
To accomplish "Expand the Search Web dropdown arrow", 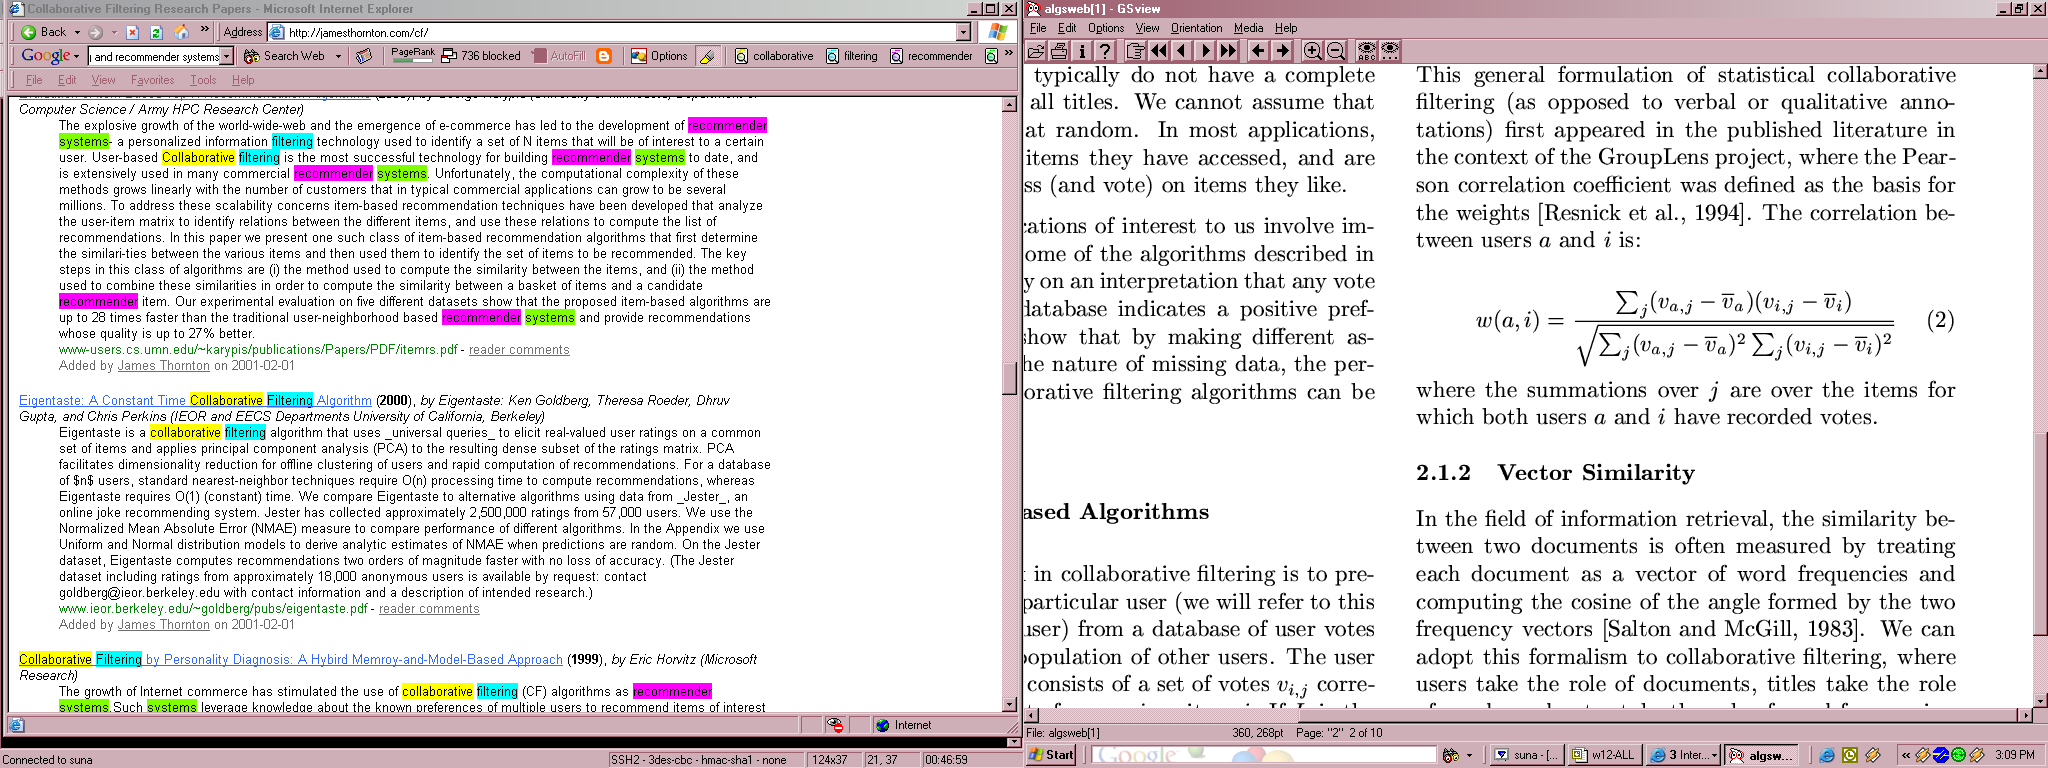I will [338, 56].
